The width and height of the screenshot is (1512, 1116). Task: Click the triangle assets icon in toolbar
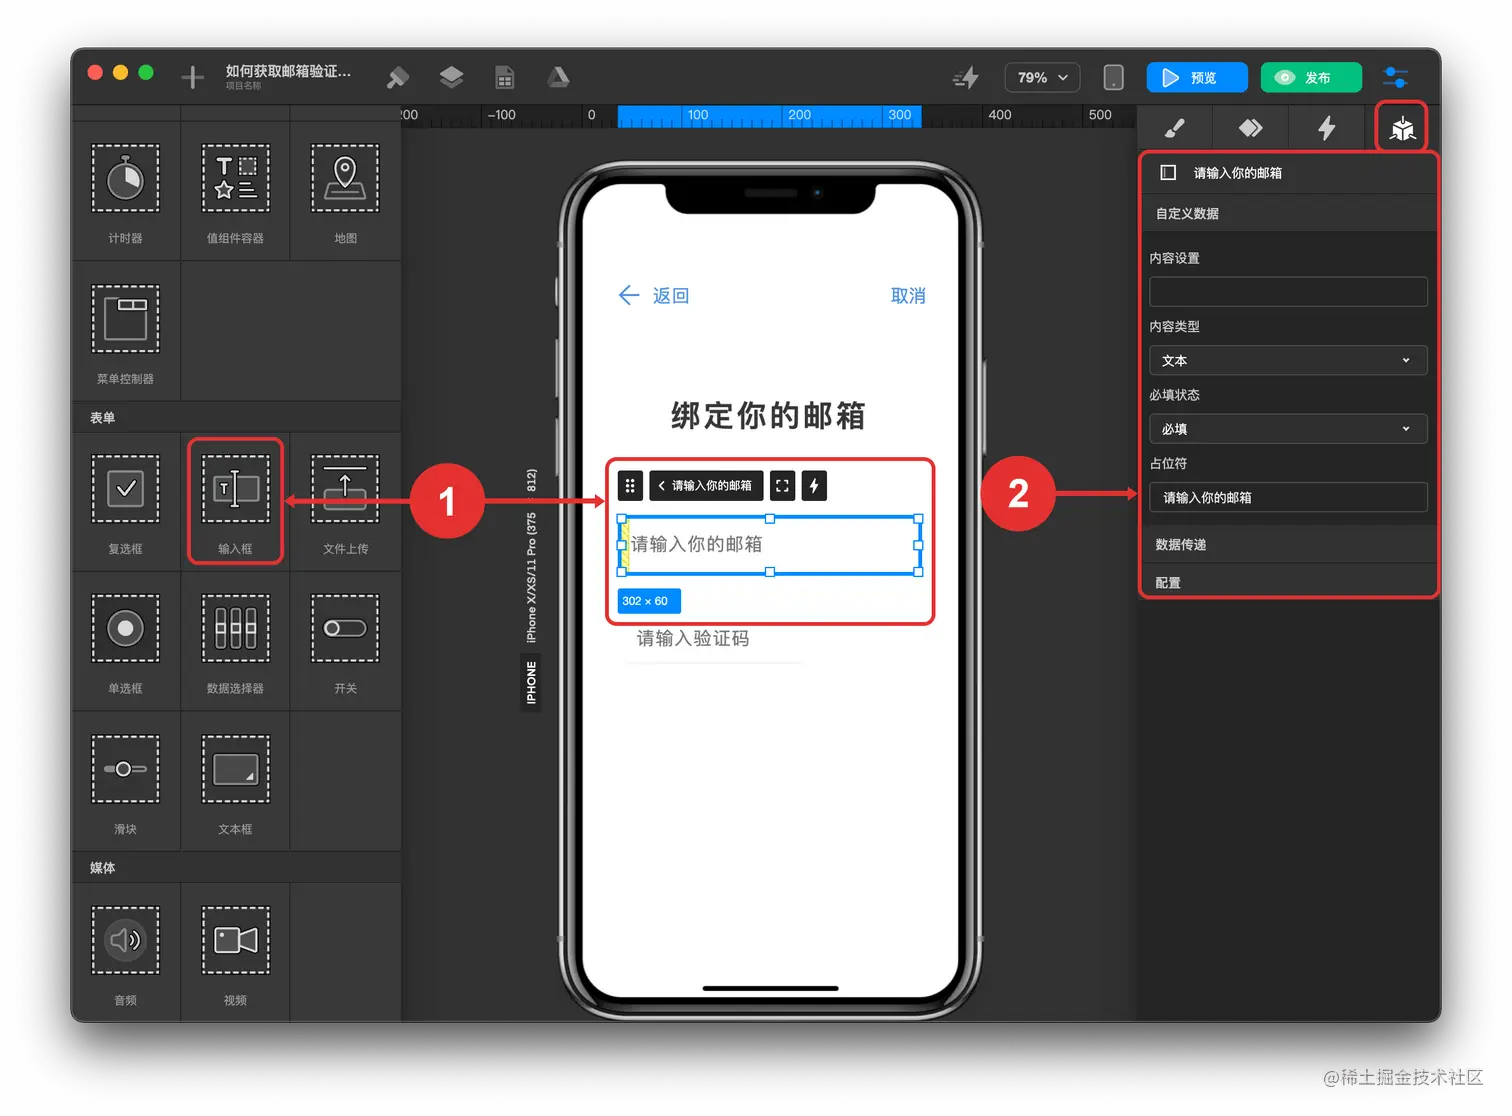click(x=558, y=77)
